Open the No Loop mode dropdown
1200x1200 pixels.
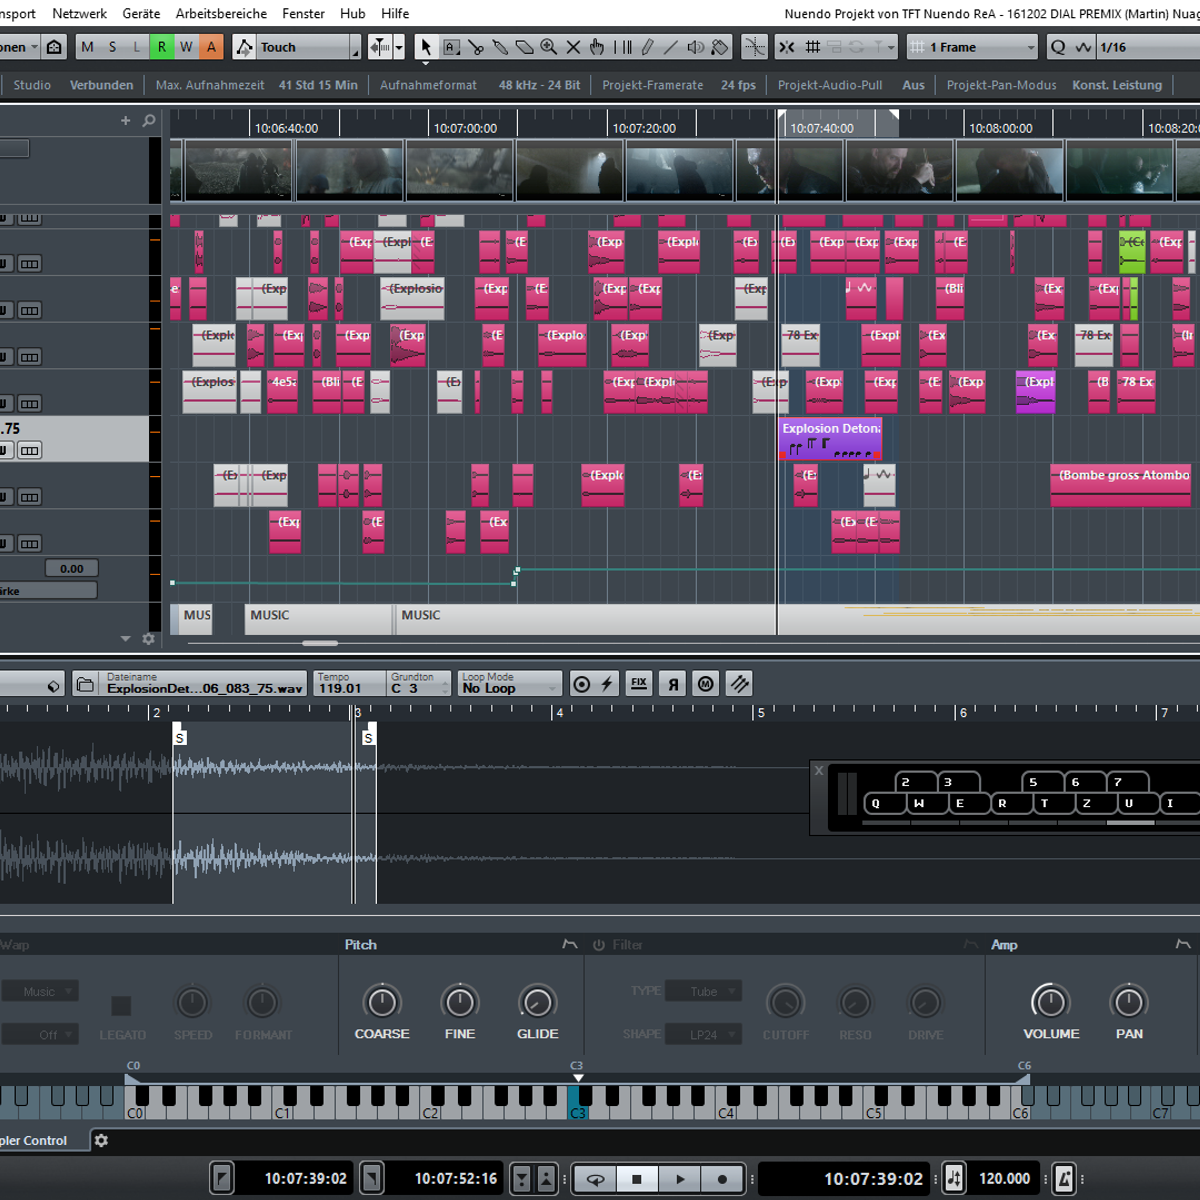coord(510,684)
